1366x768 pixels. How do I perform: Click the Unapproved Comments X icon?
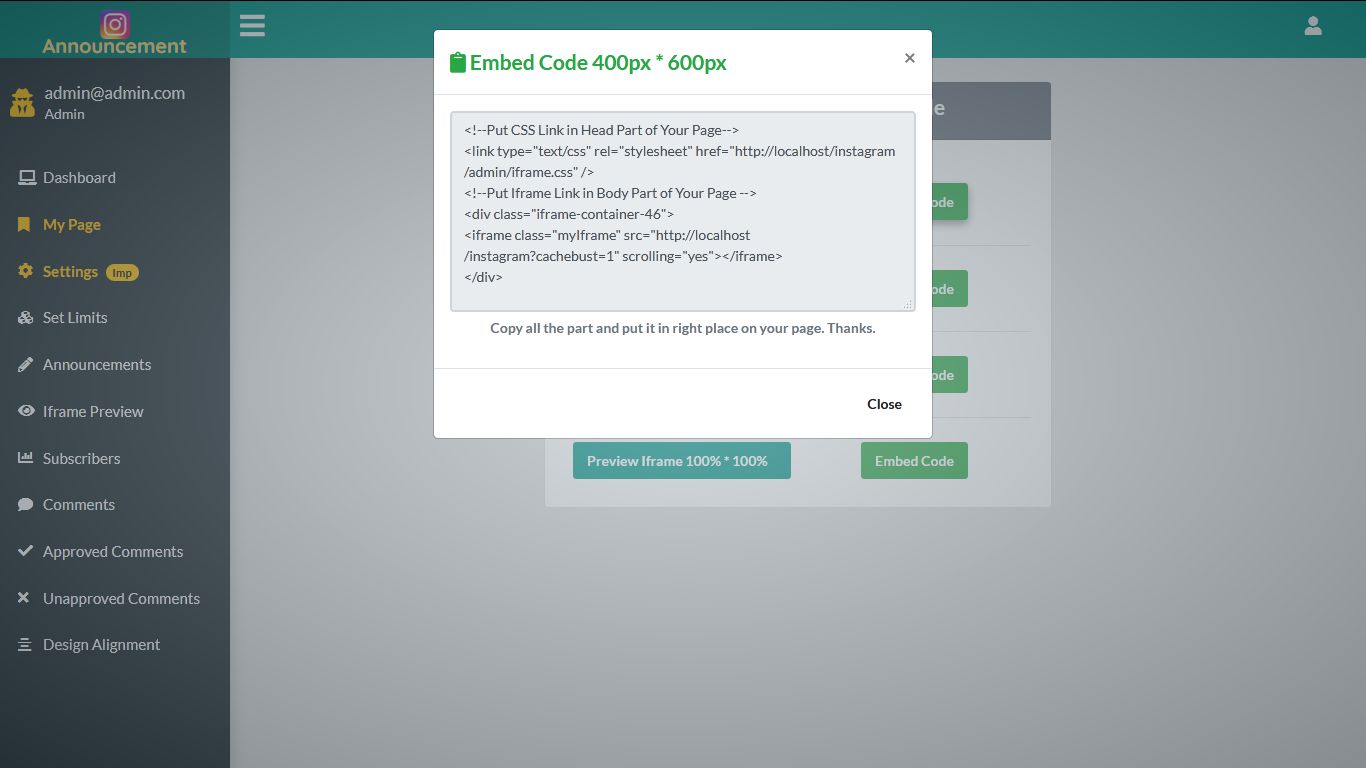coord(24,598)
